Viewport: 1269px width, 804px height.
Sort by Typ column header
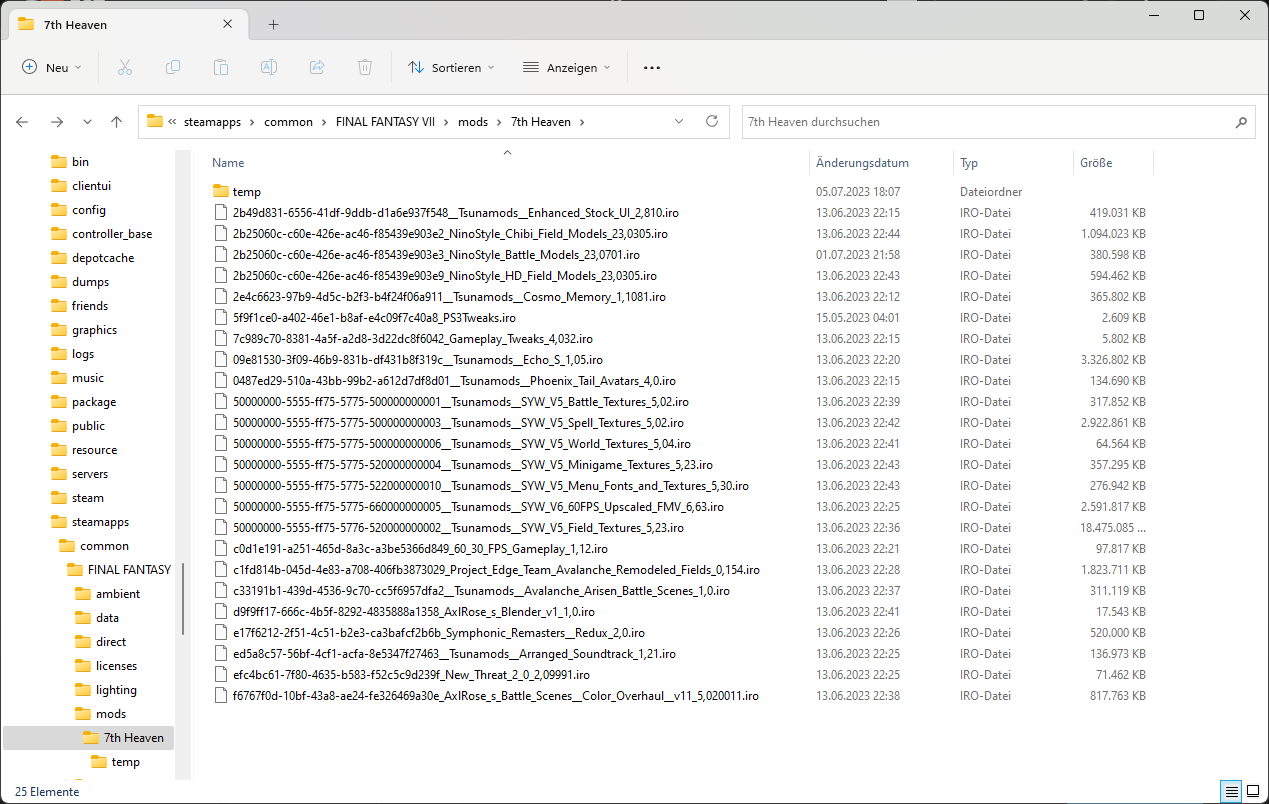969,163
